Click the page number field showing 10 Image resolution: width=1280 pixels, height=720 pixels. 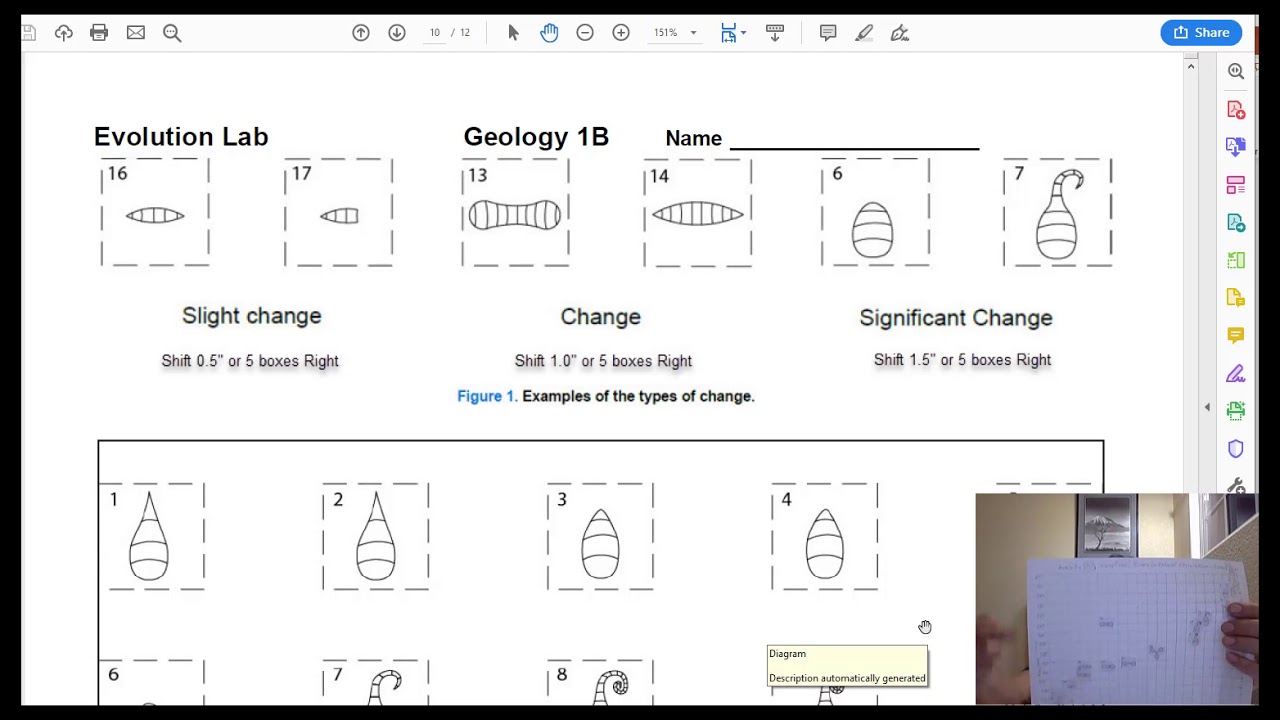(435, 33)
